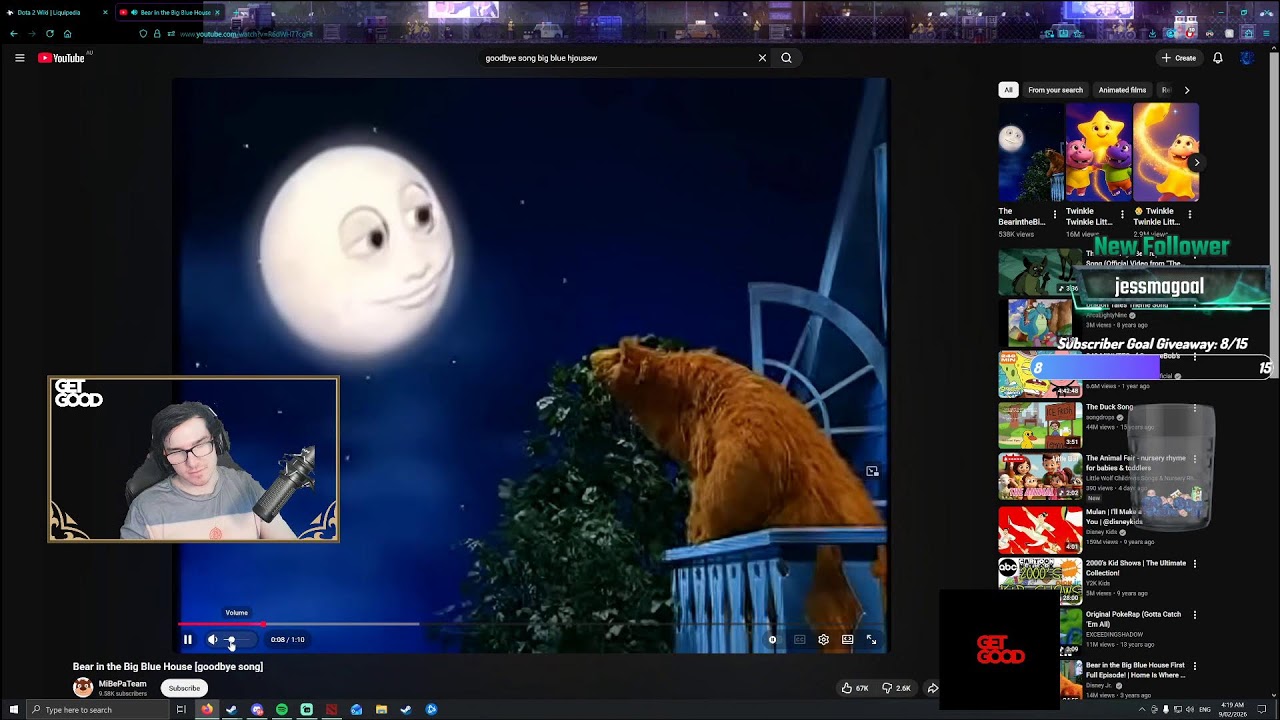Open 'The Animal Fair' nursery rhyme title
The height and width of the screenshot is (720, 1280).
click(x=1136, y=463)
